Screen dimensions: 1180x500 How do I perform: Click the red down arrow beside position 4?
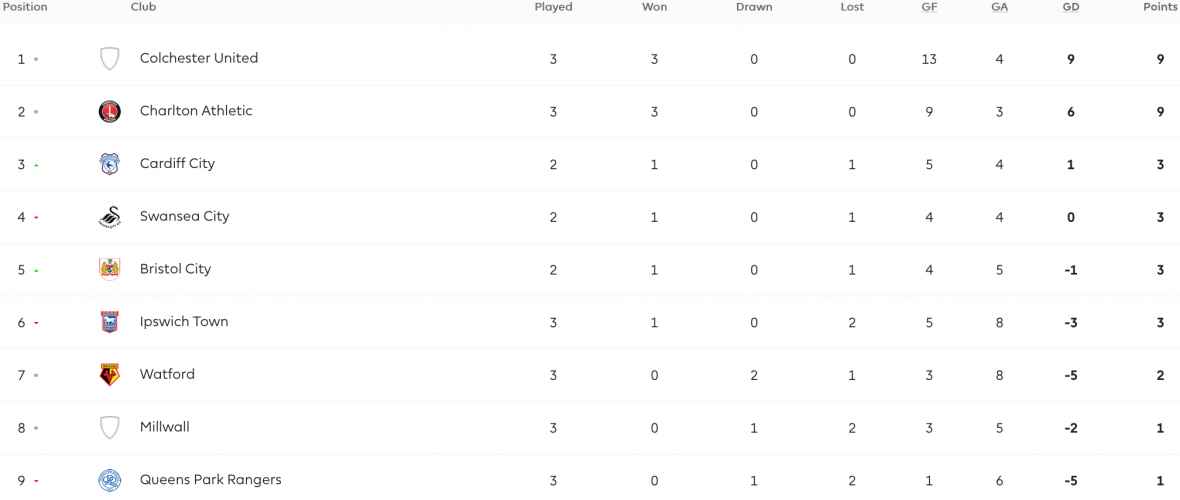[x=36, y=218]
